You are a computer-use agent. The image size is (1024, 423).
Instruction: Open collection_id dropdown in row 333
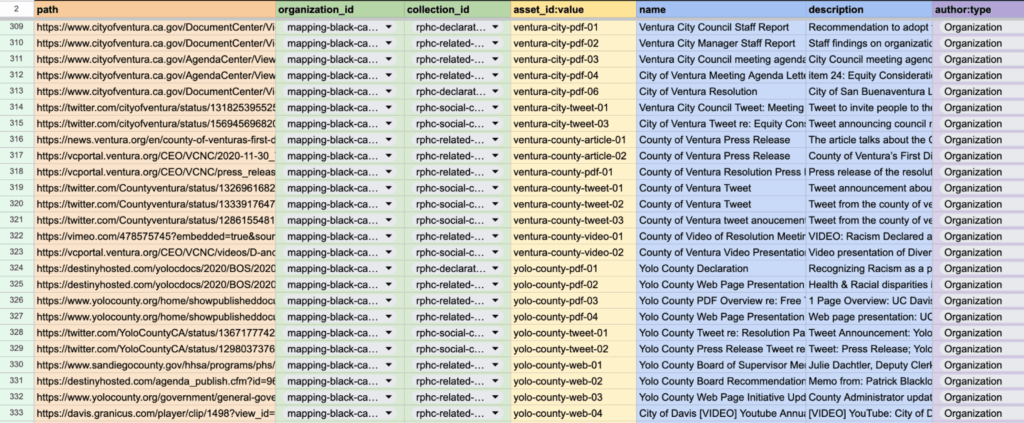point(496,413)
